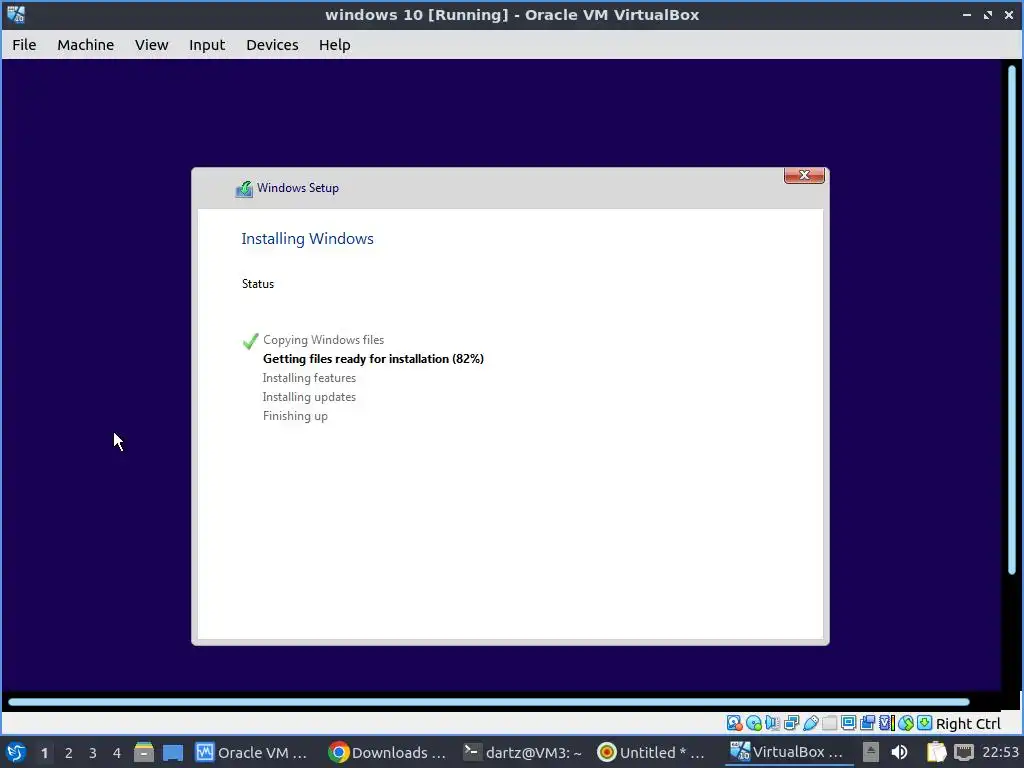Click the Status label

pyautogui.click(x=258, y=283)
